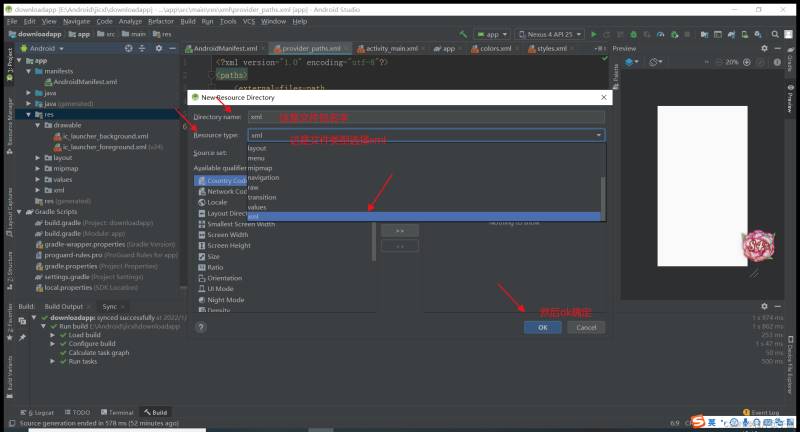This screenshot has width=800, height=432.
Task: Expand the java folder in project tree
Action: [29, 93]
